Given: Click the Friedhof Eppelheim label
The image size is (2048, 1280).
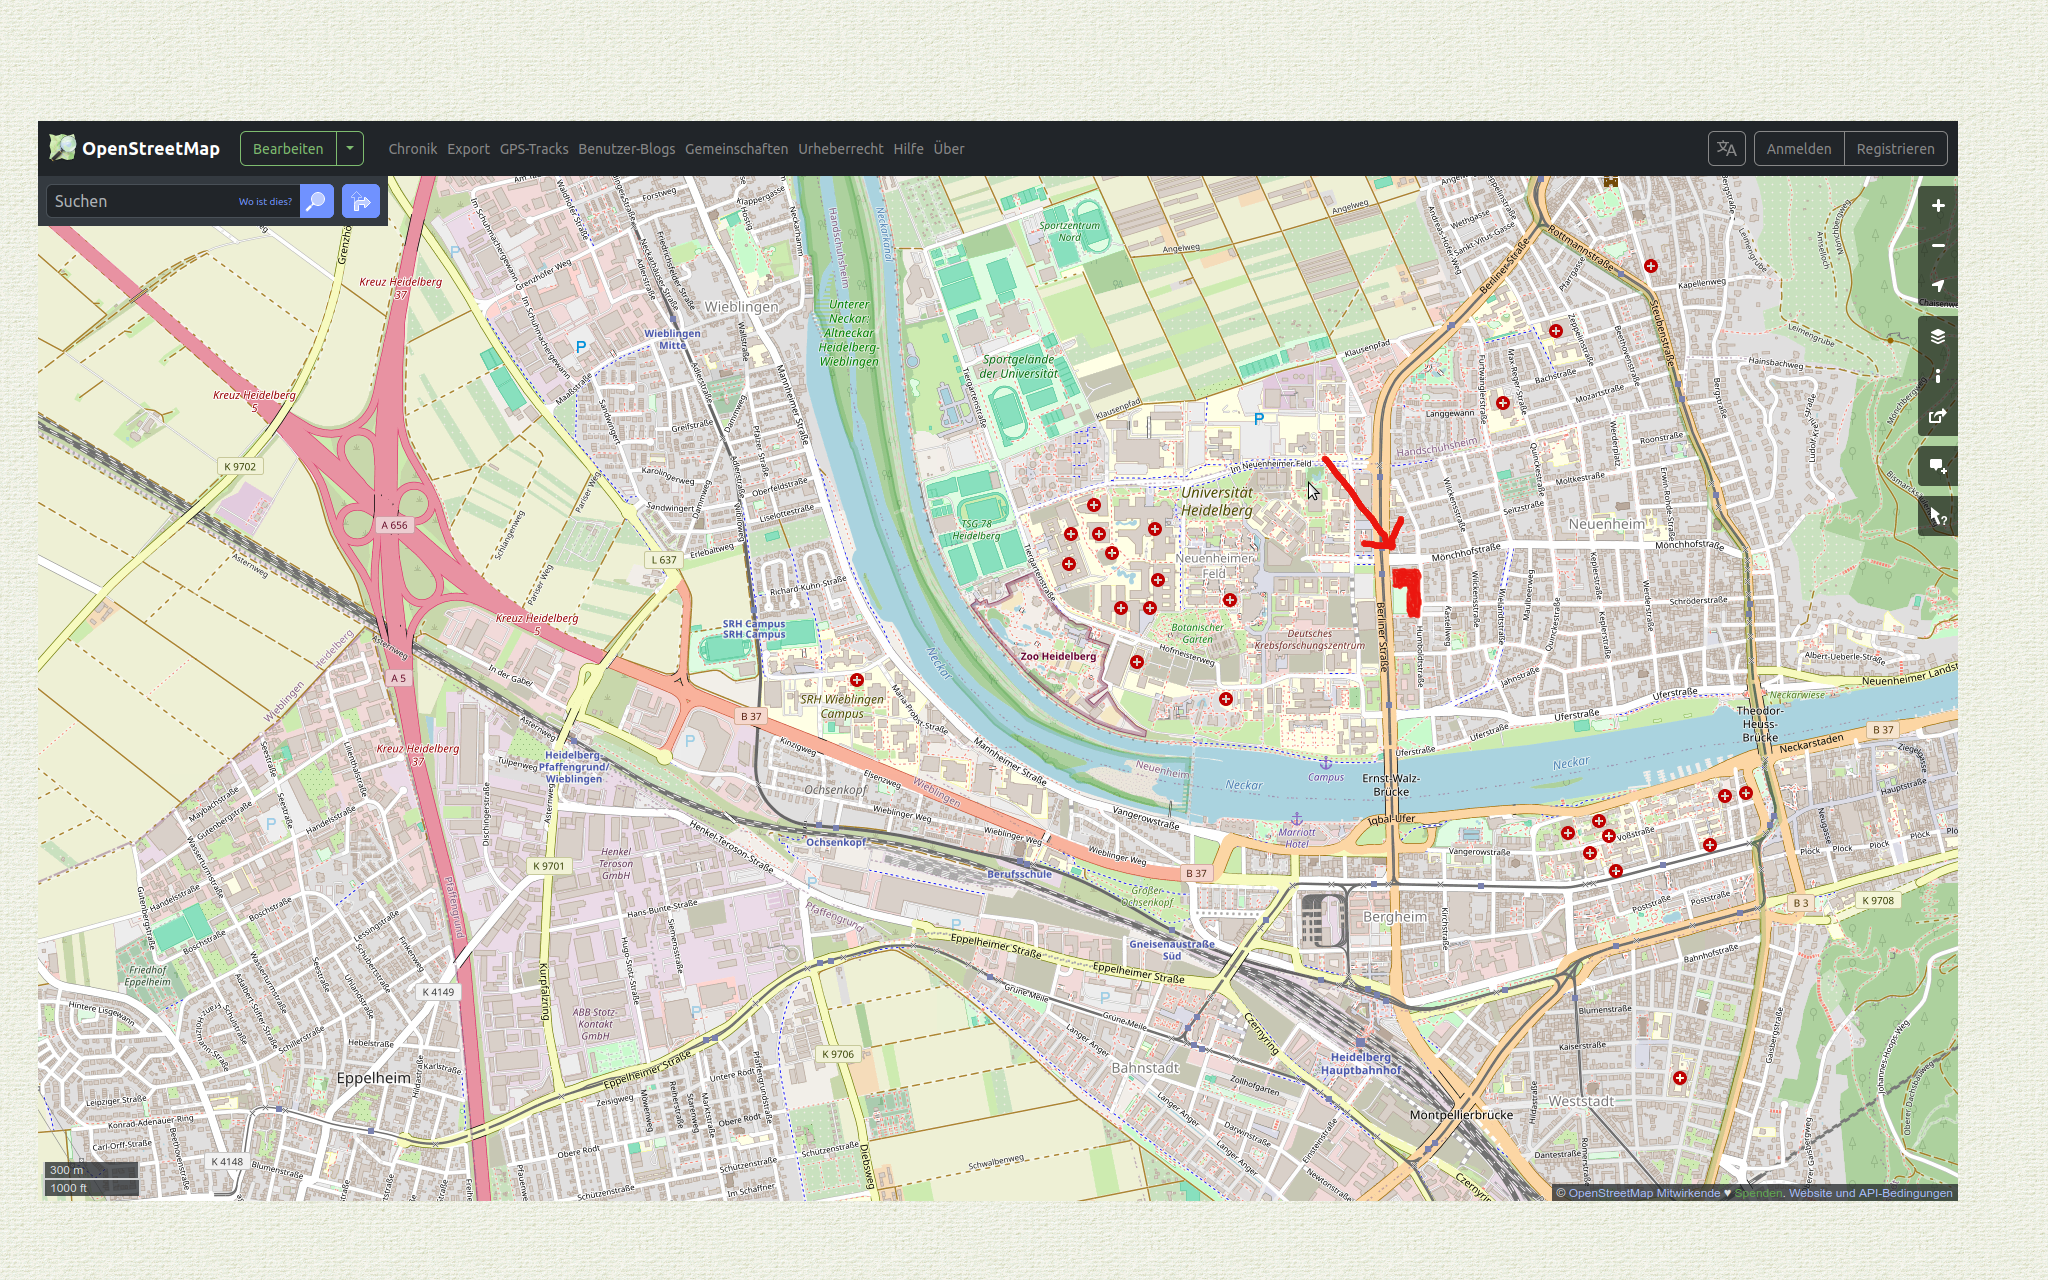Looking at the screenshot, I should (148, 976).
